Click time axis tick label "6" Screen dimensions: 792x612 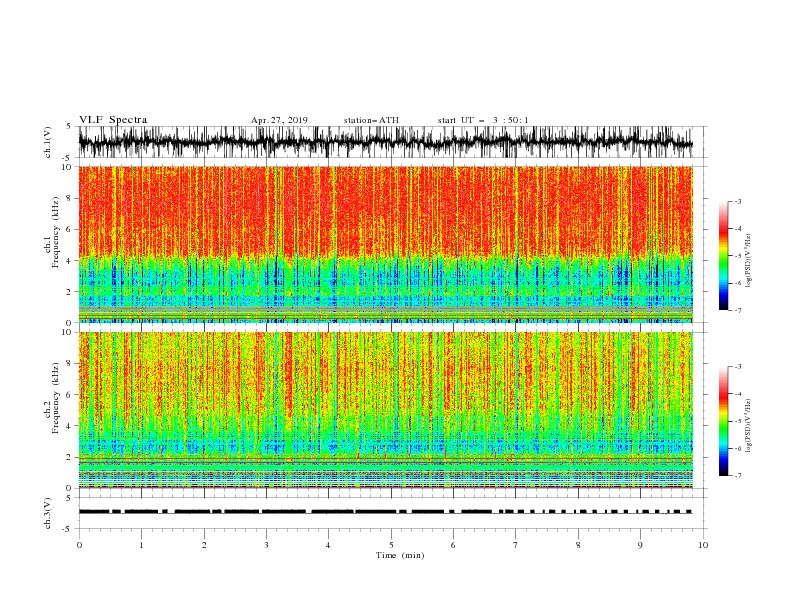pos(453,545)
